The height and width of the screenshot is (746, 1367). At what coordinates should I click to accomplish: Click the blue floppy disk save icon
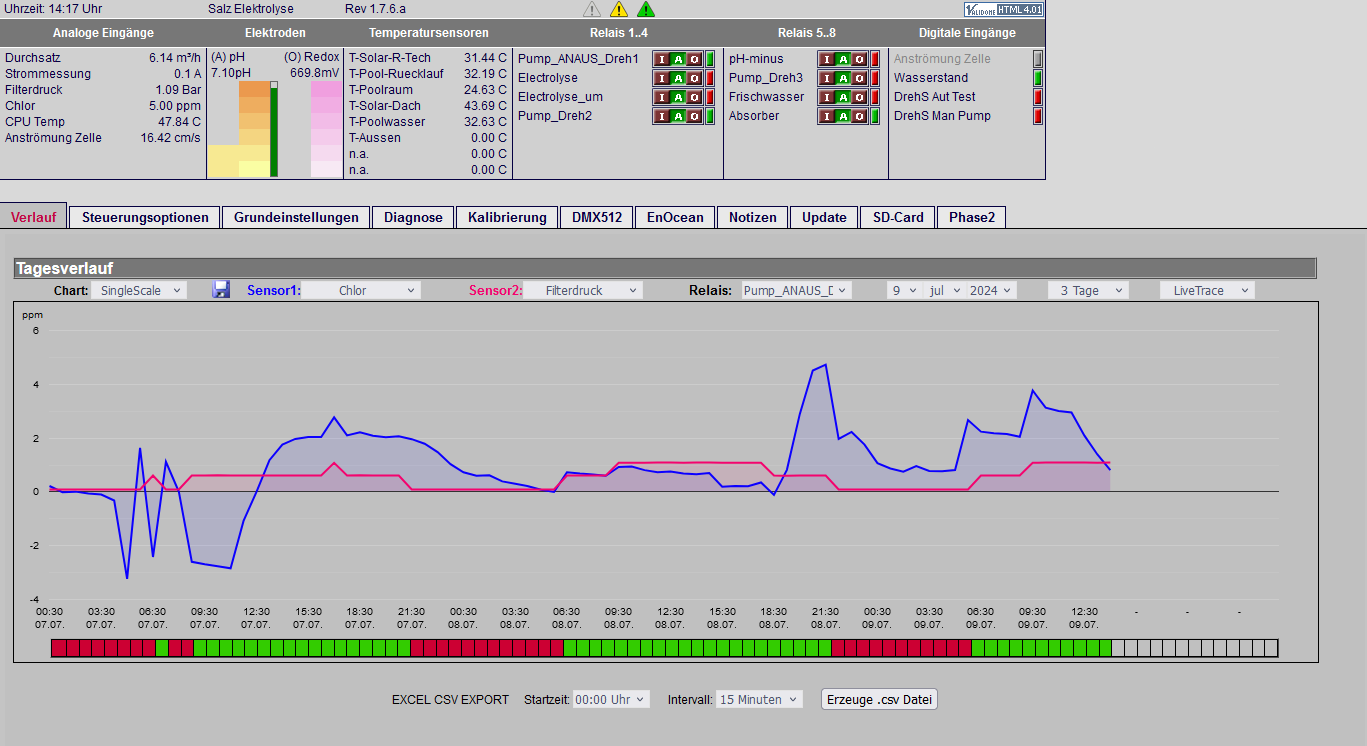[x=221, y=290]
